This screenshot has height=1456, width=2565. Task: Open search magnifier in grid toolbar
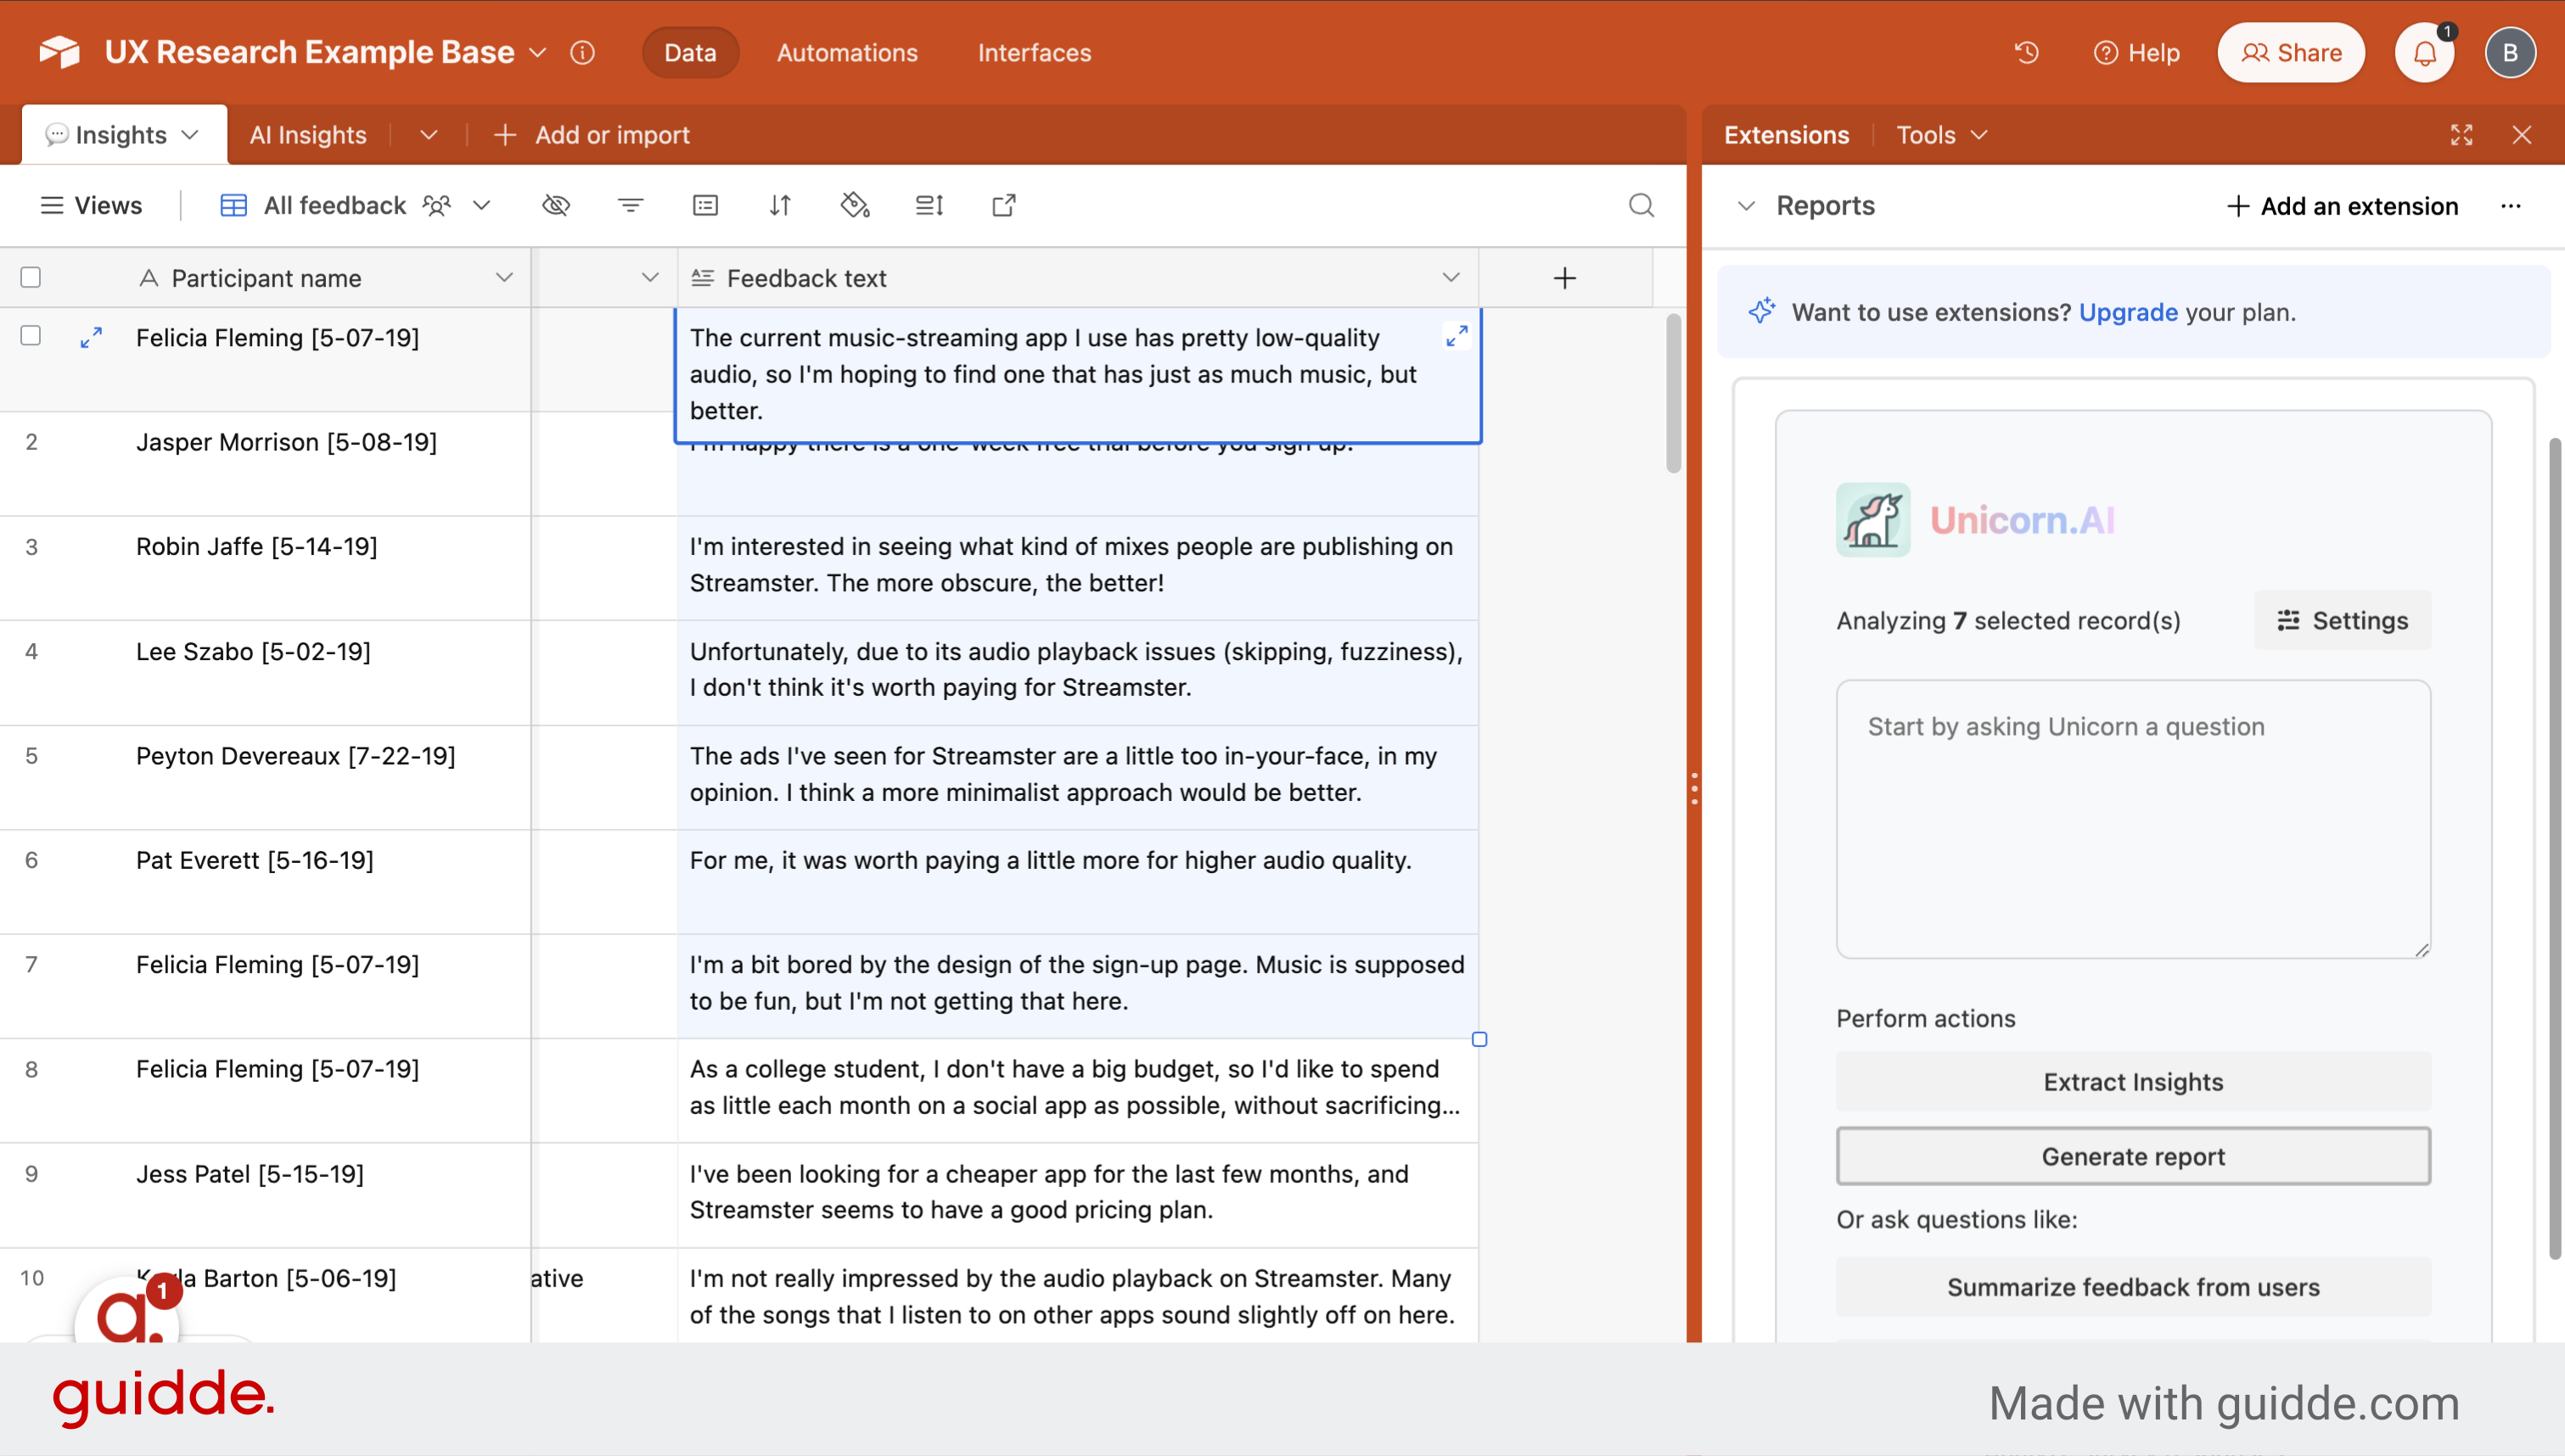coord(1641,205)
